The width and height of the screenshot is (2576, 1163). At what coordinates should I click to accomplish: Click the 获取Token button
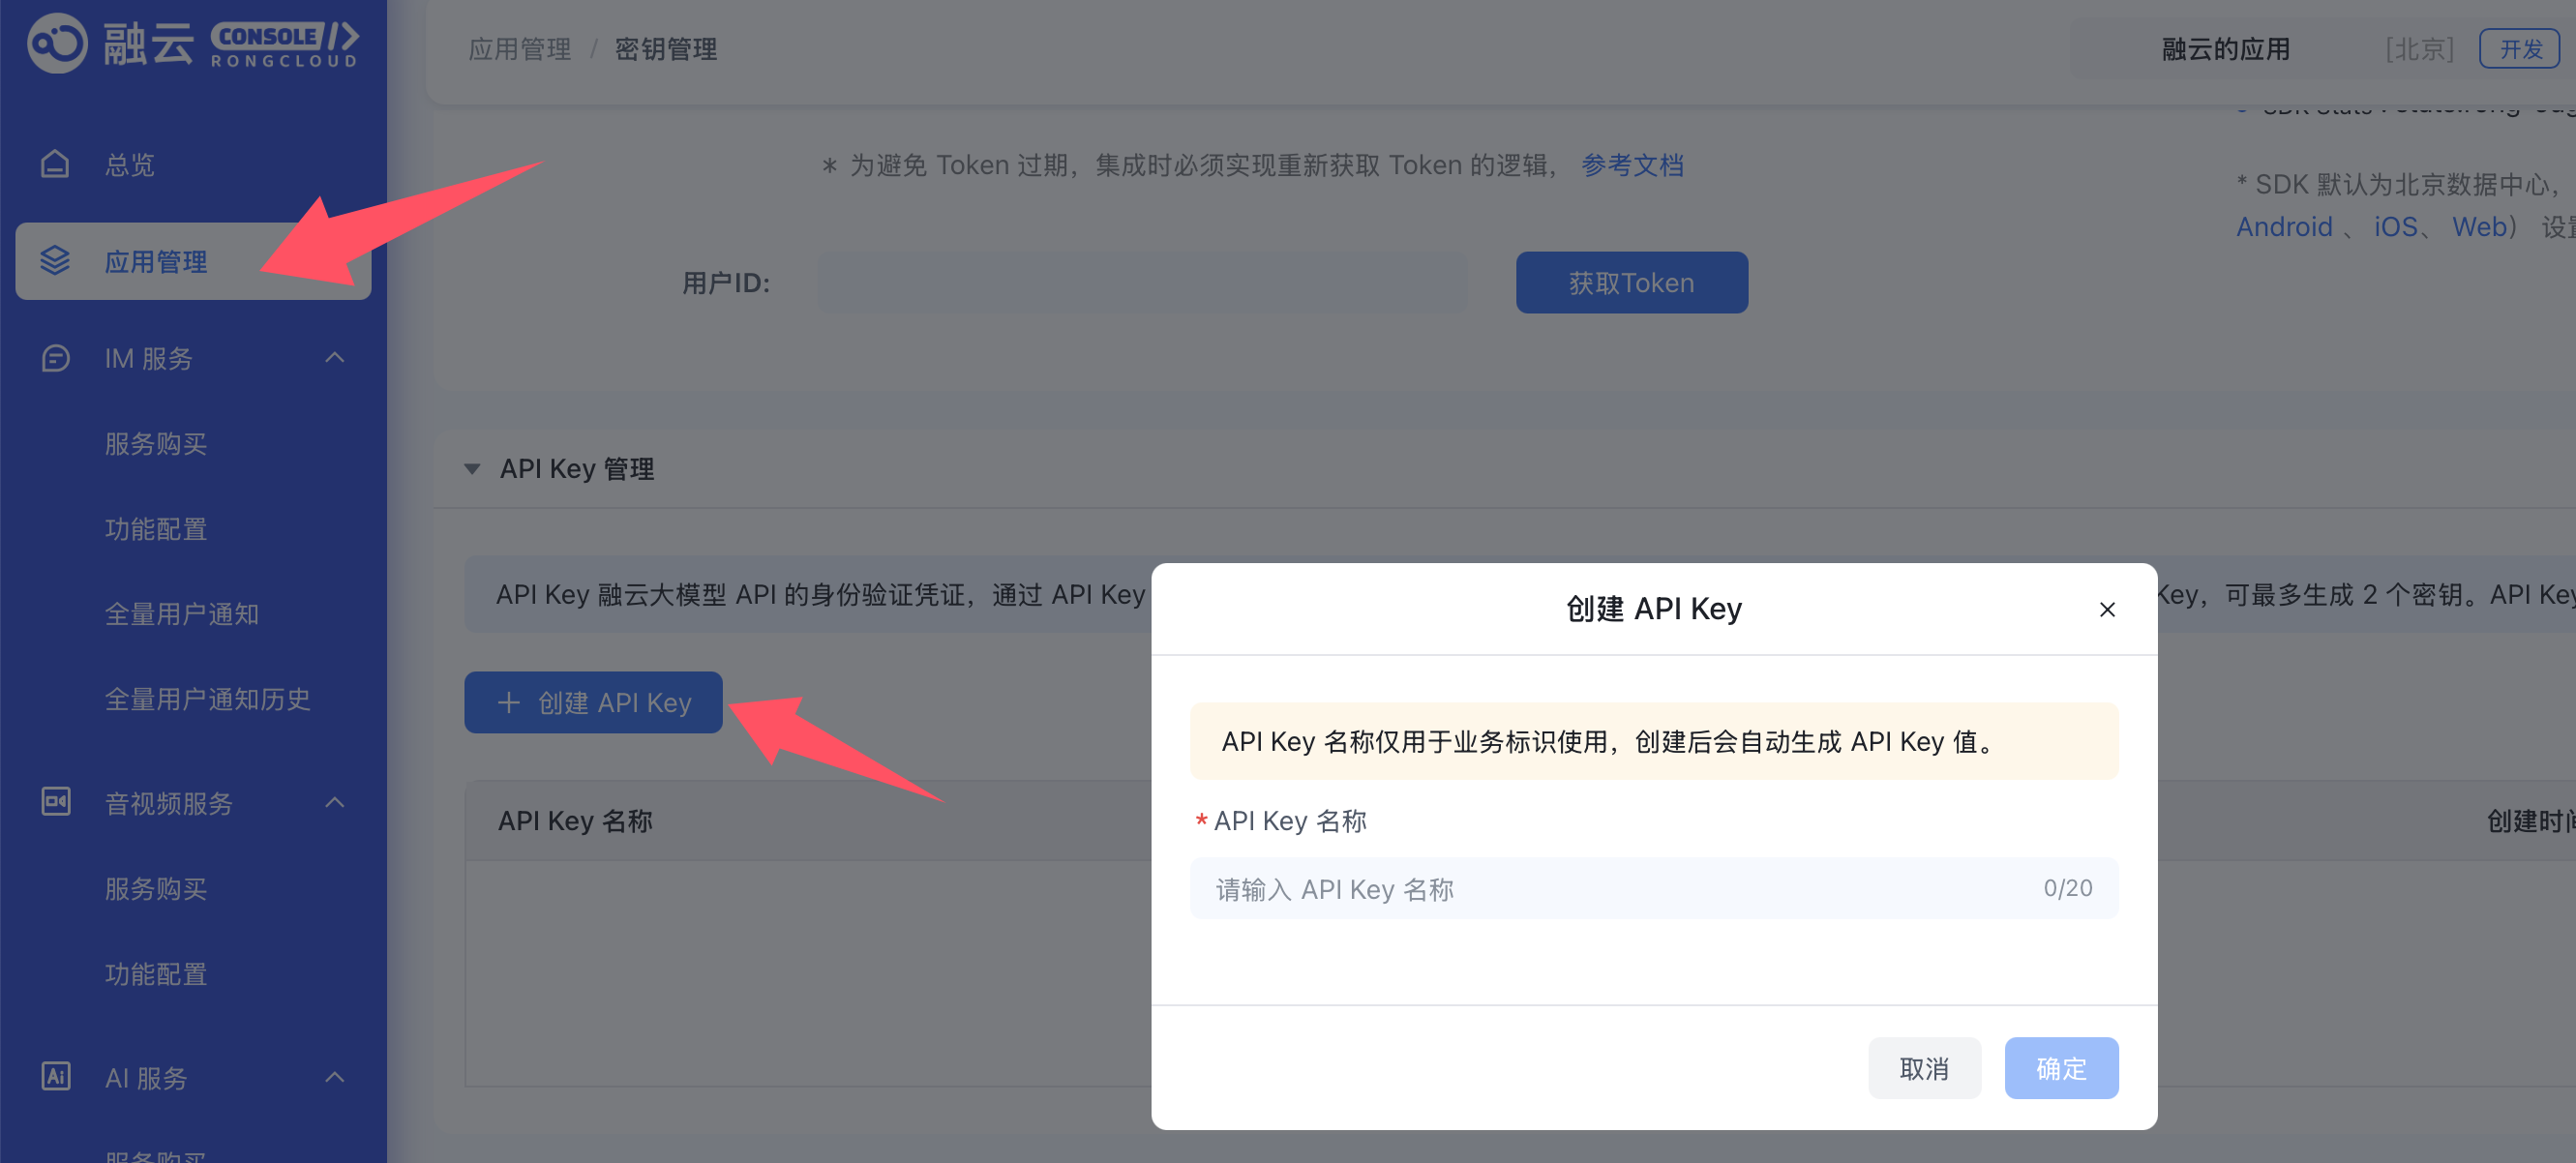coord(1630,283)
